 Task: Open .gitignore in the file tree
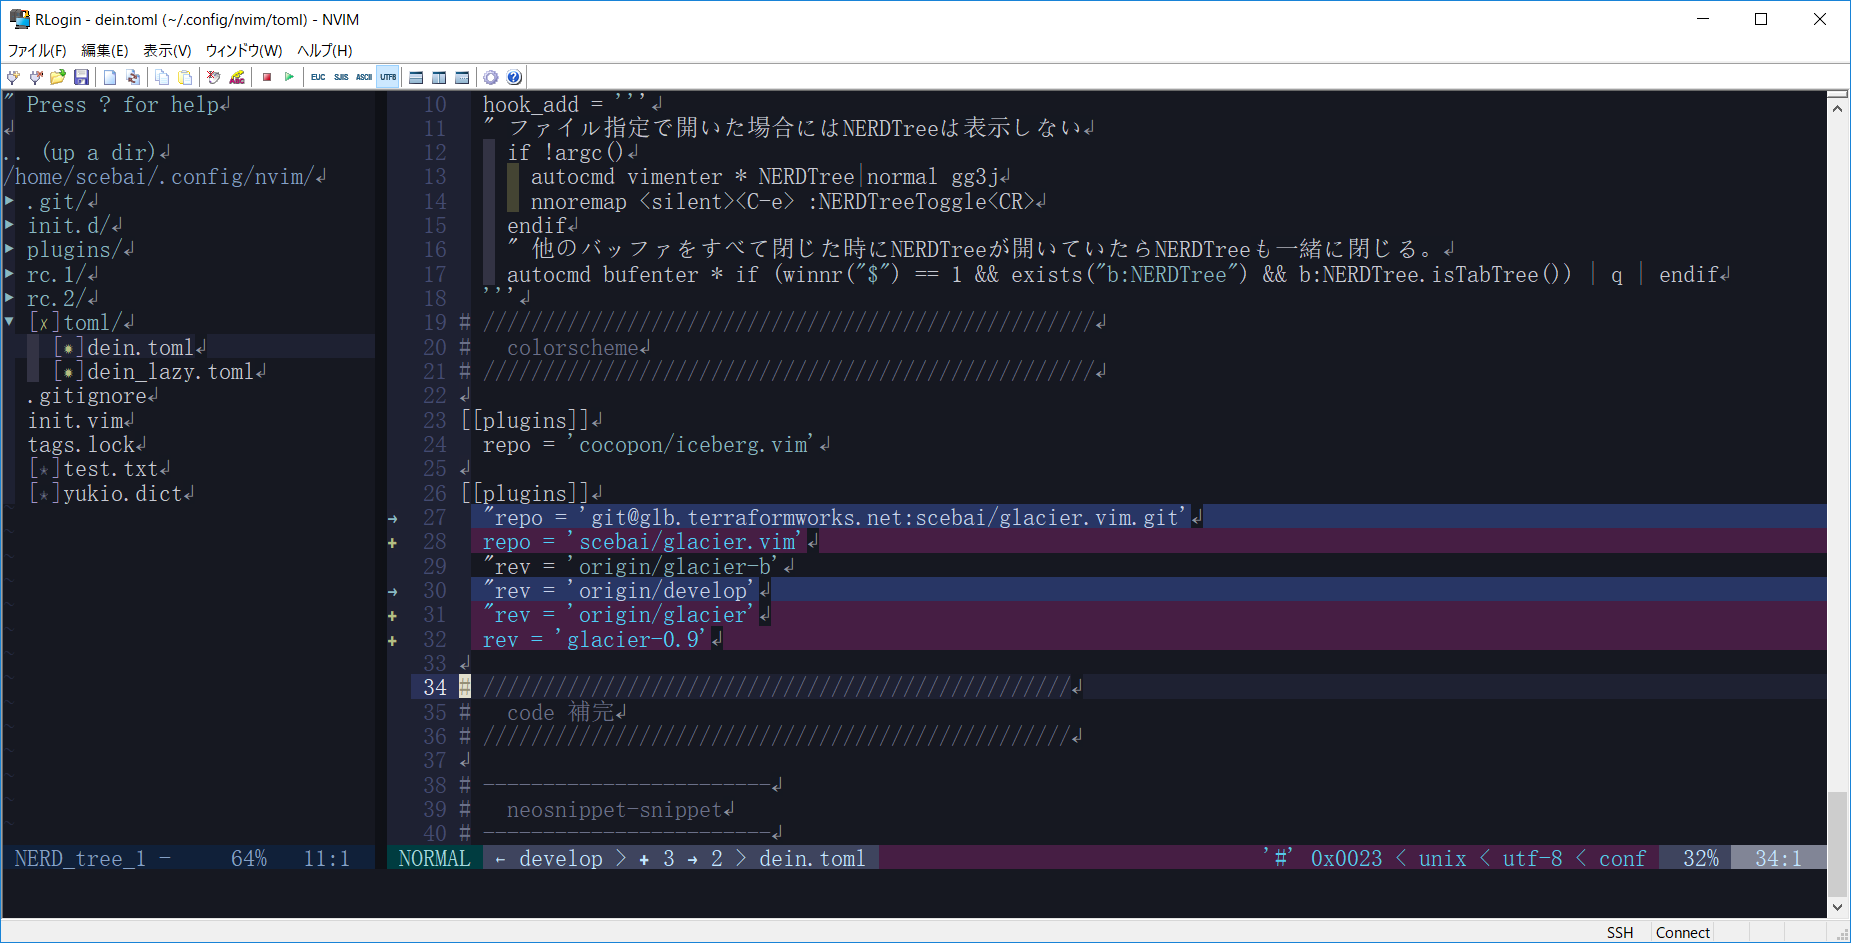pos(87,396)
